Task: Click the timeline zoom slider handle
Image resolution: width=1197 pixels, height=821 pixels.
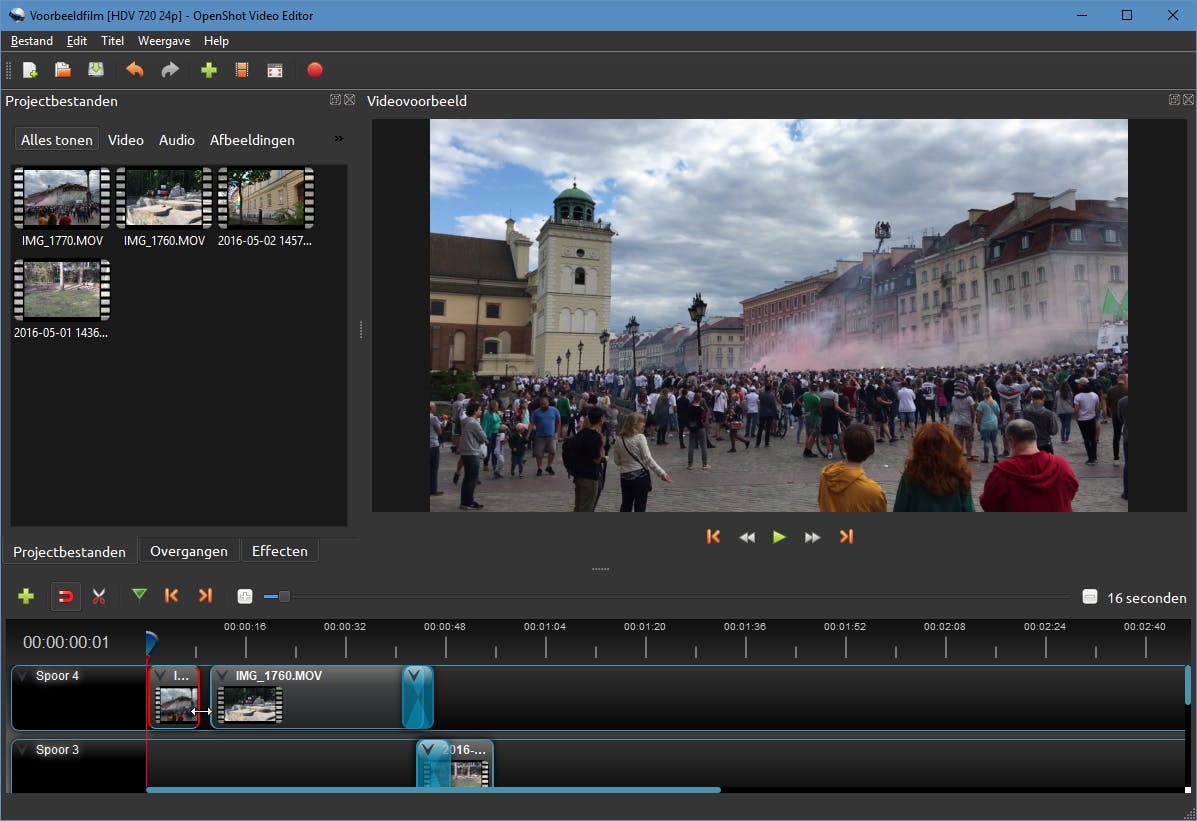Action: click(284, 597)
